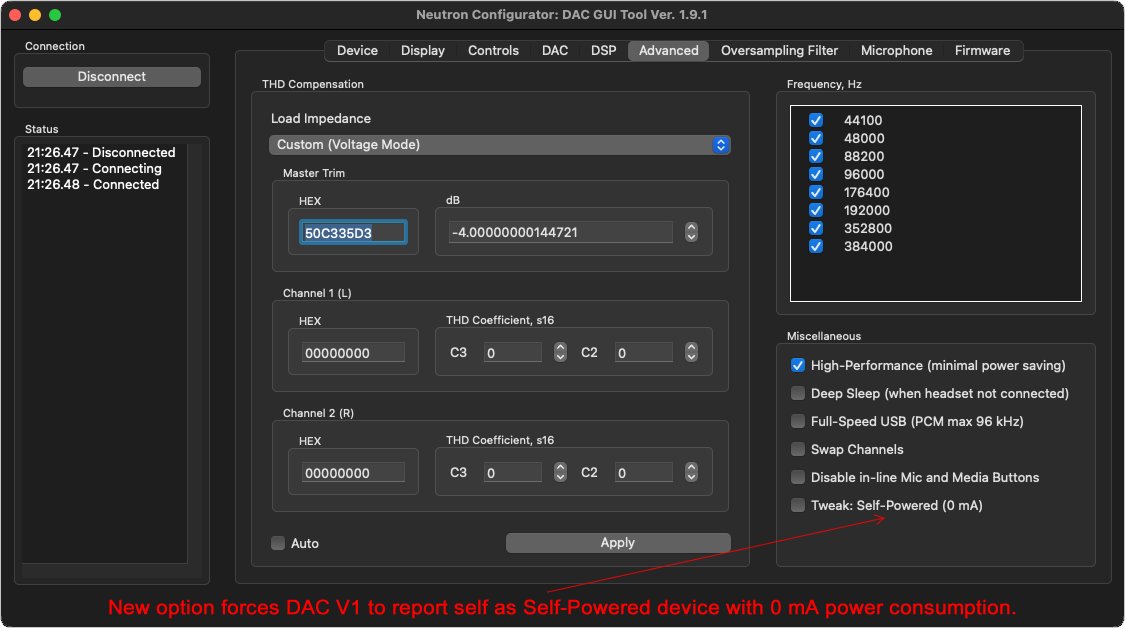Uncheck the 44100 Hz frequency

816,120
